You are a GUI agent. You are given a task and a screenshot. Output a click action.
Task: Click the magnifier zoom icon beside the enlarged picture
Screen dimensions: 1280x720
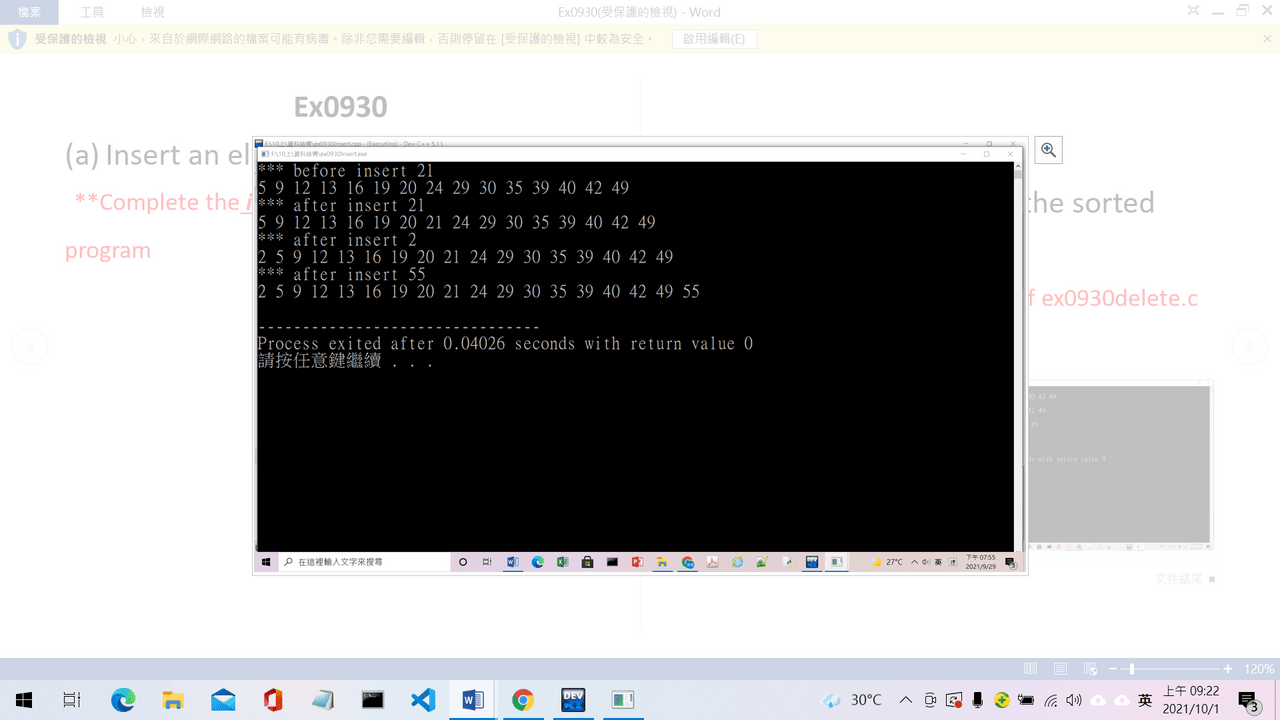(x=1048, y=150)
